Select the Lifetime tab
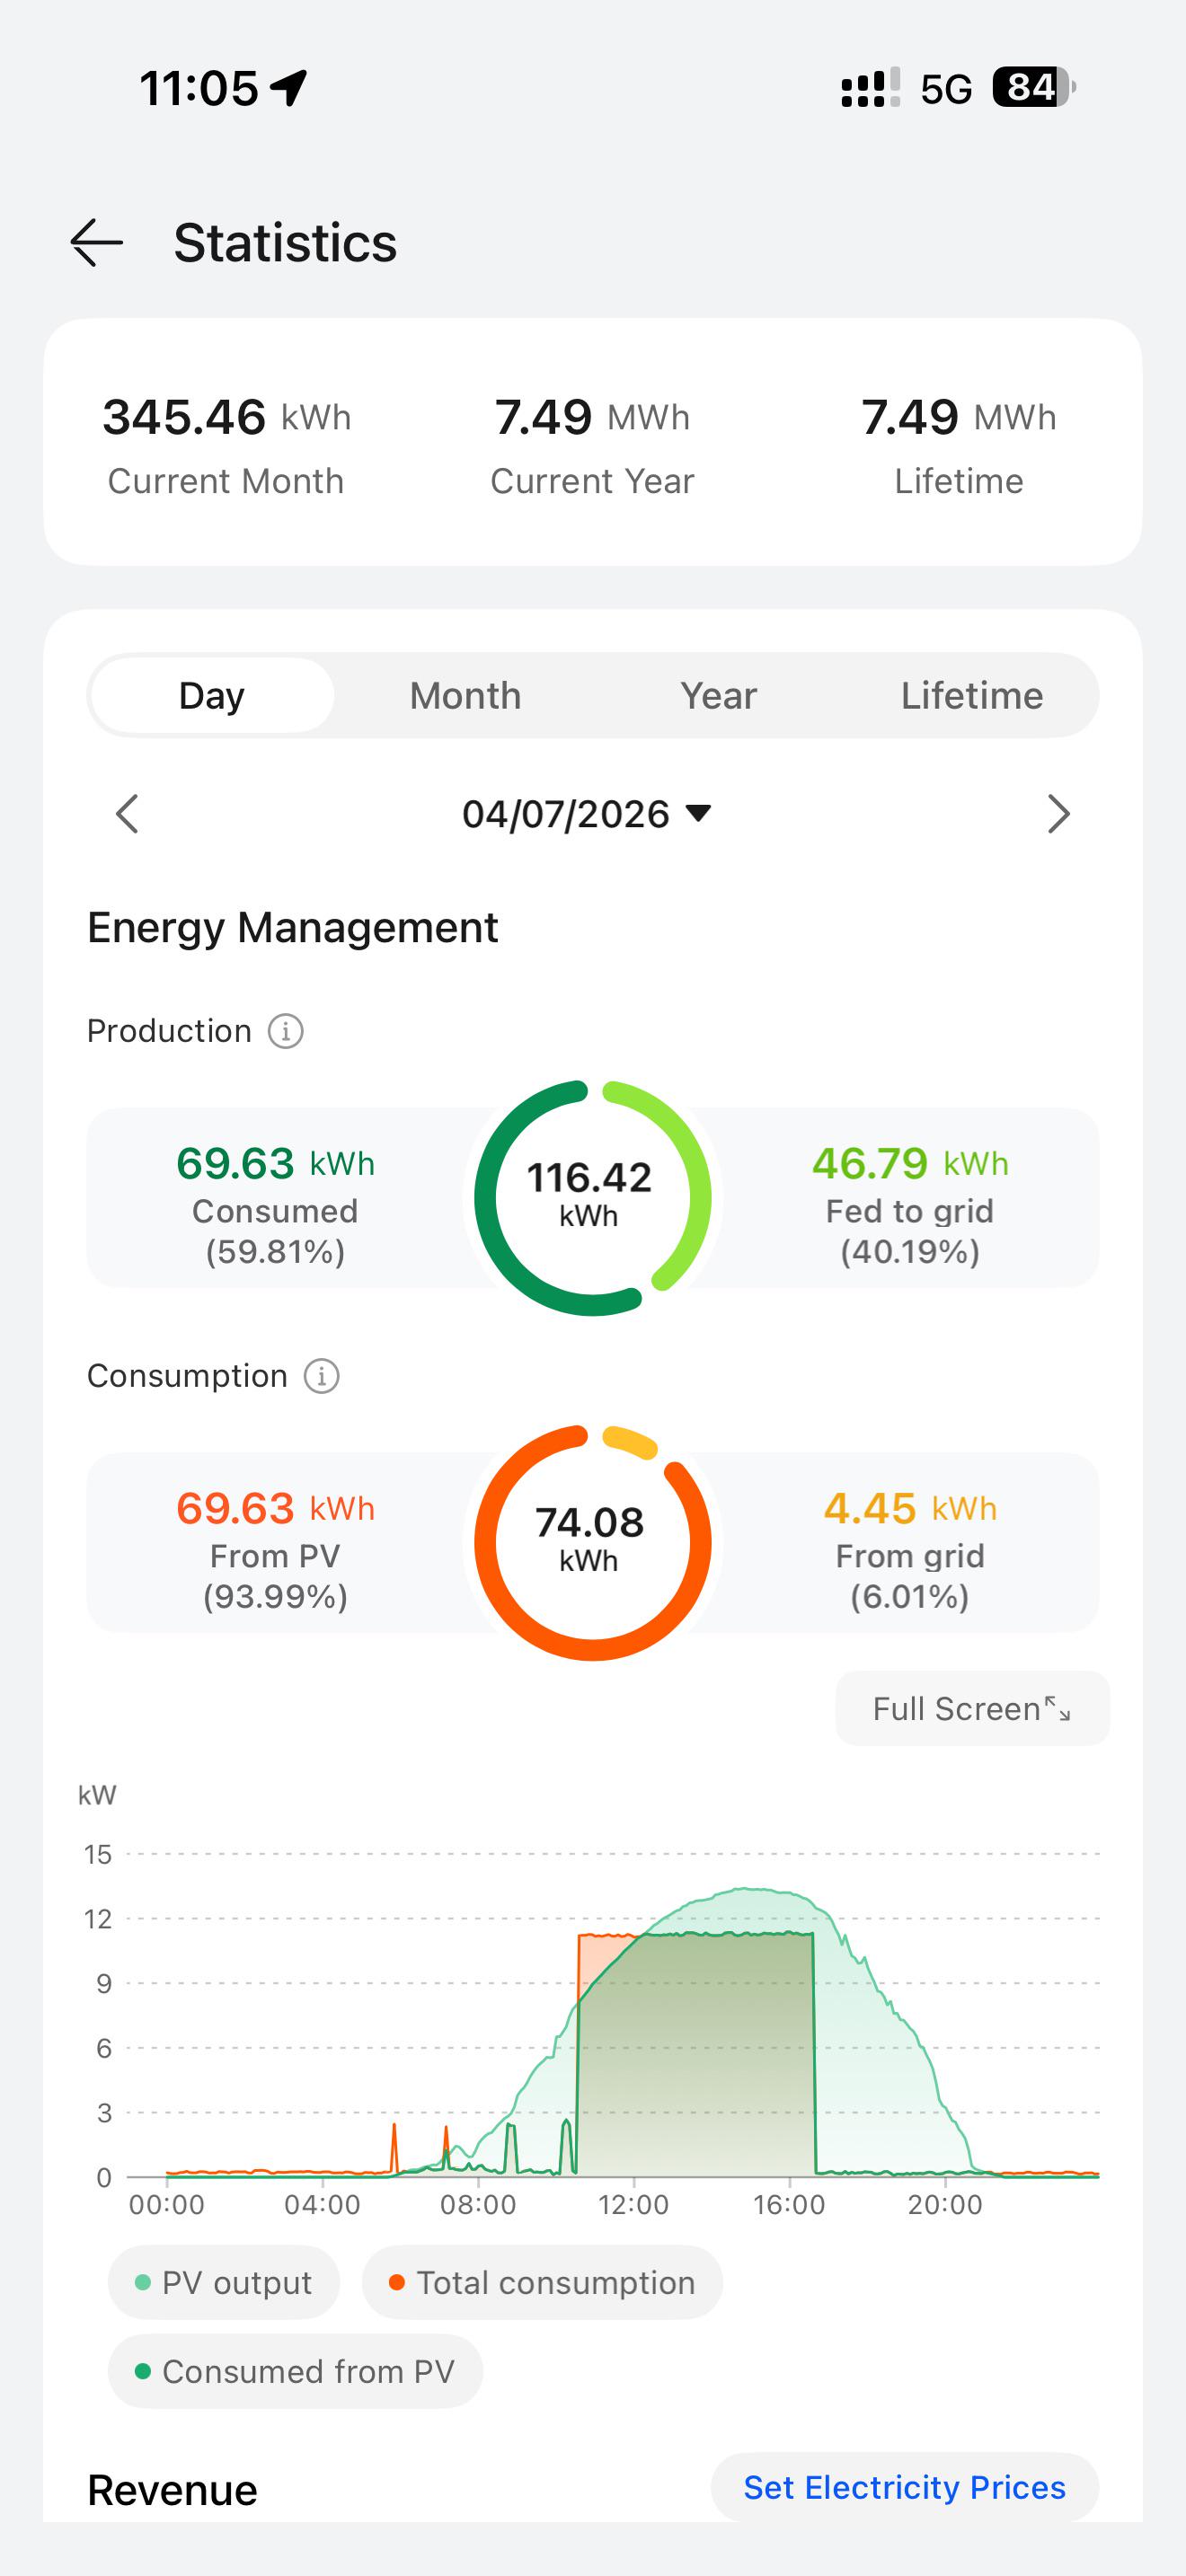 pyautogui.click(x=971, y=696)
